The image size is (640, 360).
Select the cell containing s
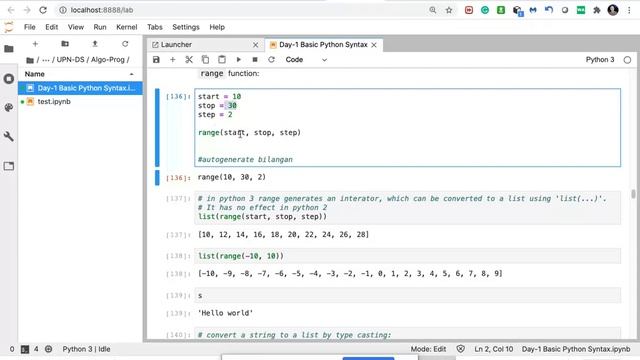pos(407,296)
